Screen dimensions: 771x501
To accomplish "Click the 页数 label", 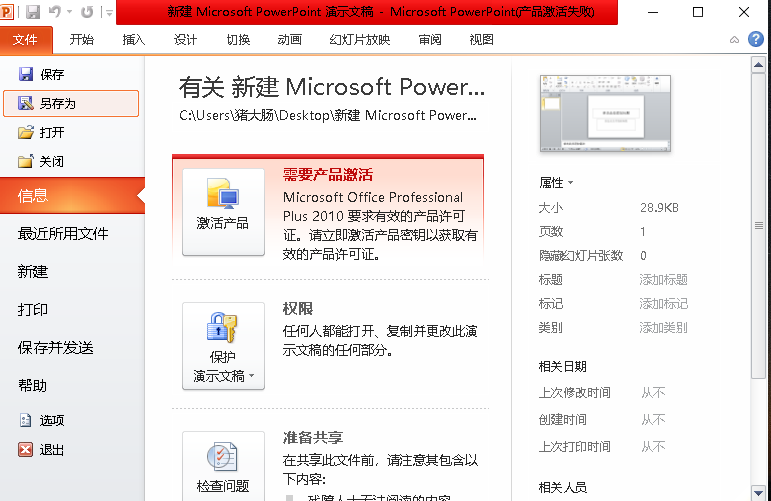I will pyautogui.click(x=551, y=232).
